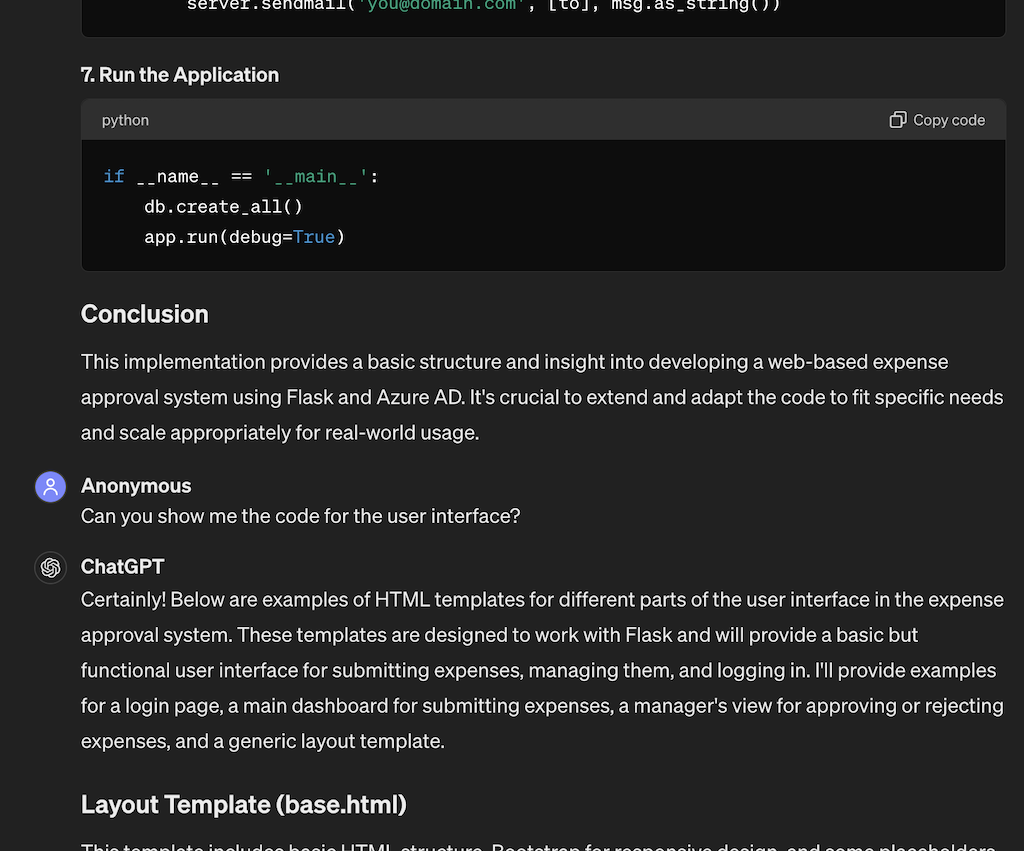Click the Anonymous question about user interface code

tap(298, 516)
